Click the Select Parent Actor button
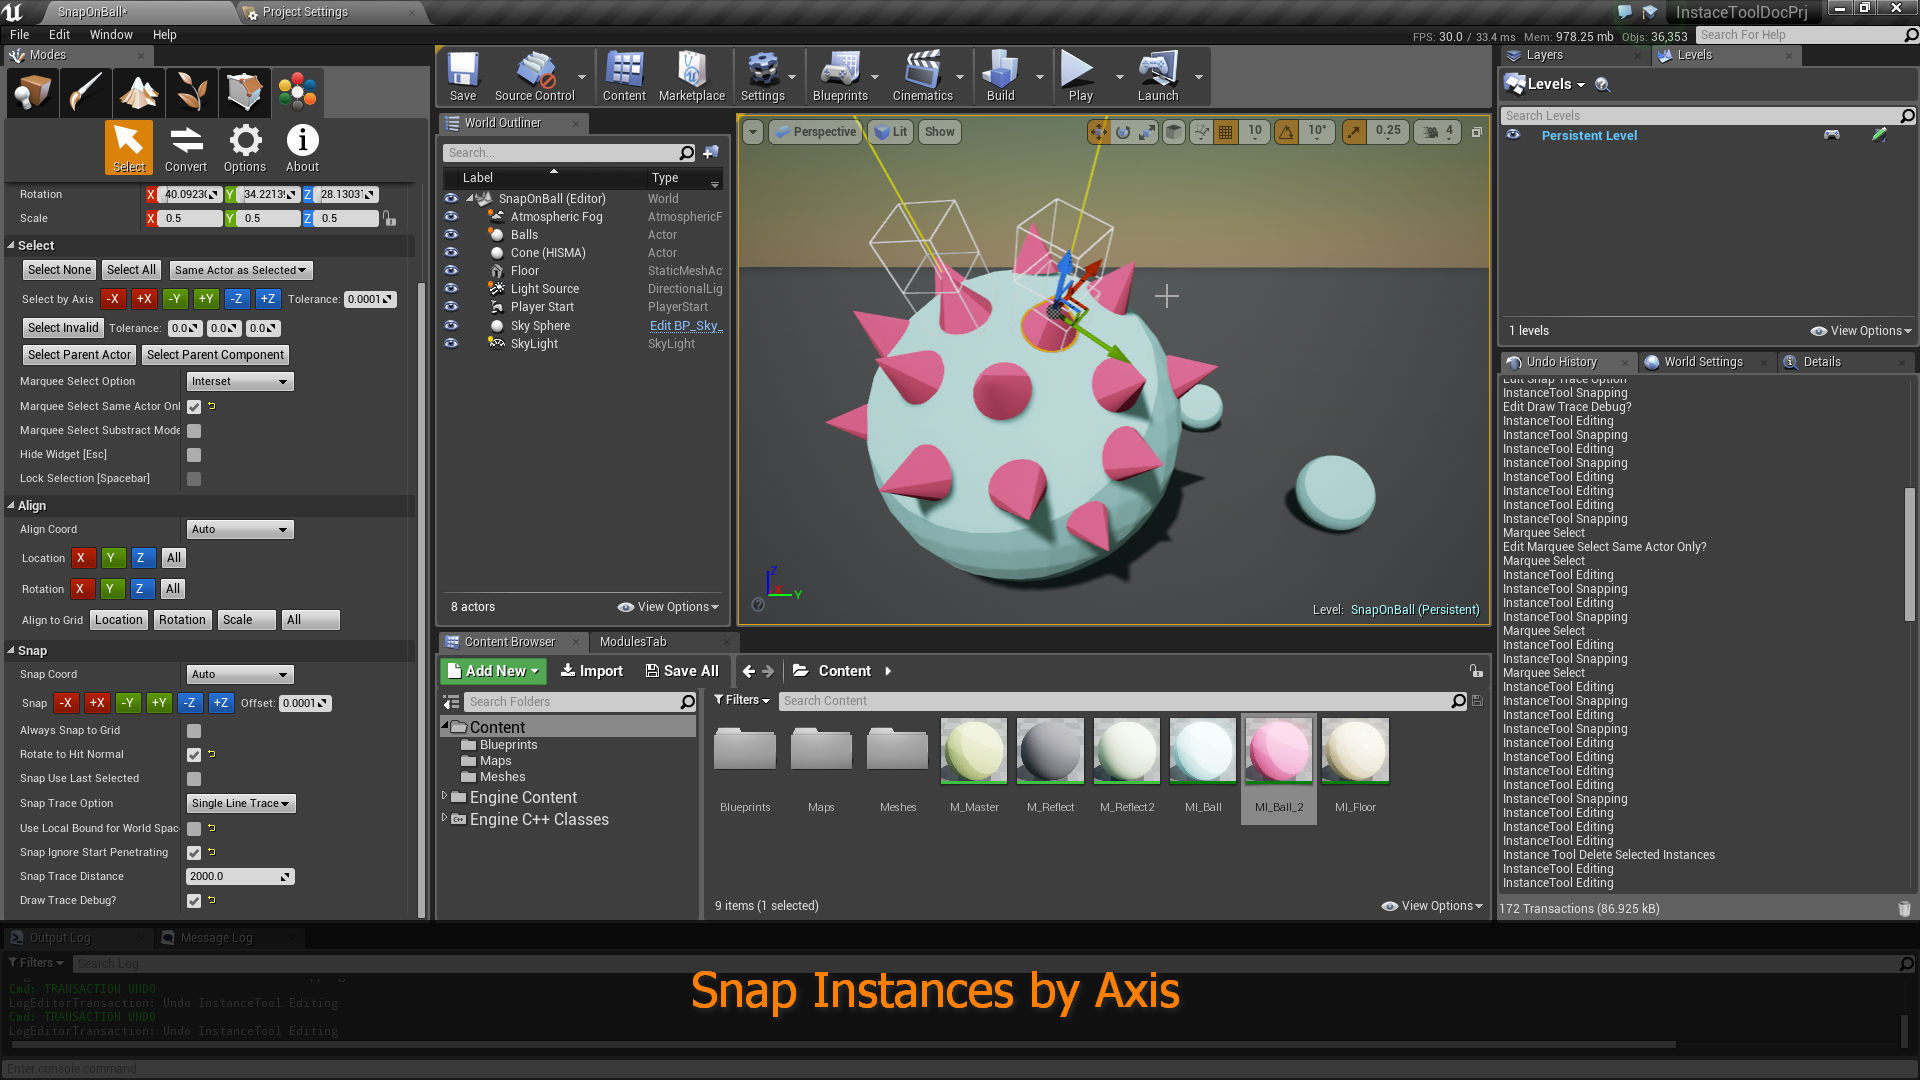Viewport: 1920px width, 1080px height. pos(78,353)
